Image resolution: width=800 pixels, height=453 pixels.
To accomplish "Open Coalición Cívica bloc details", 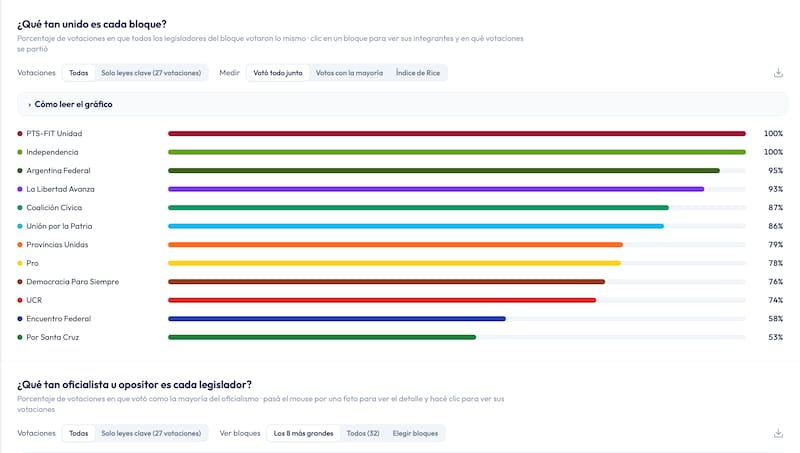I will pyautogui.click(x=400, y=208).
